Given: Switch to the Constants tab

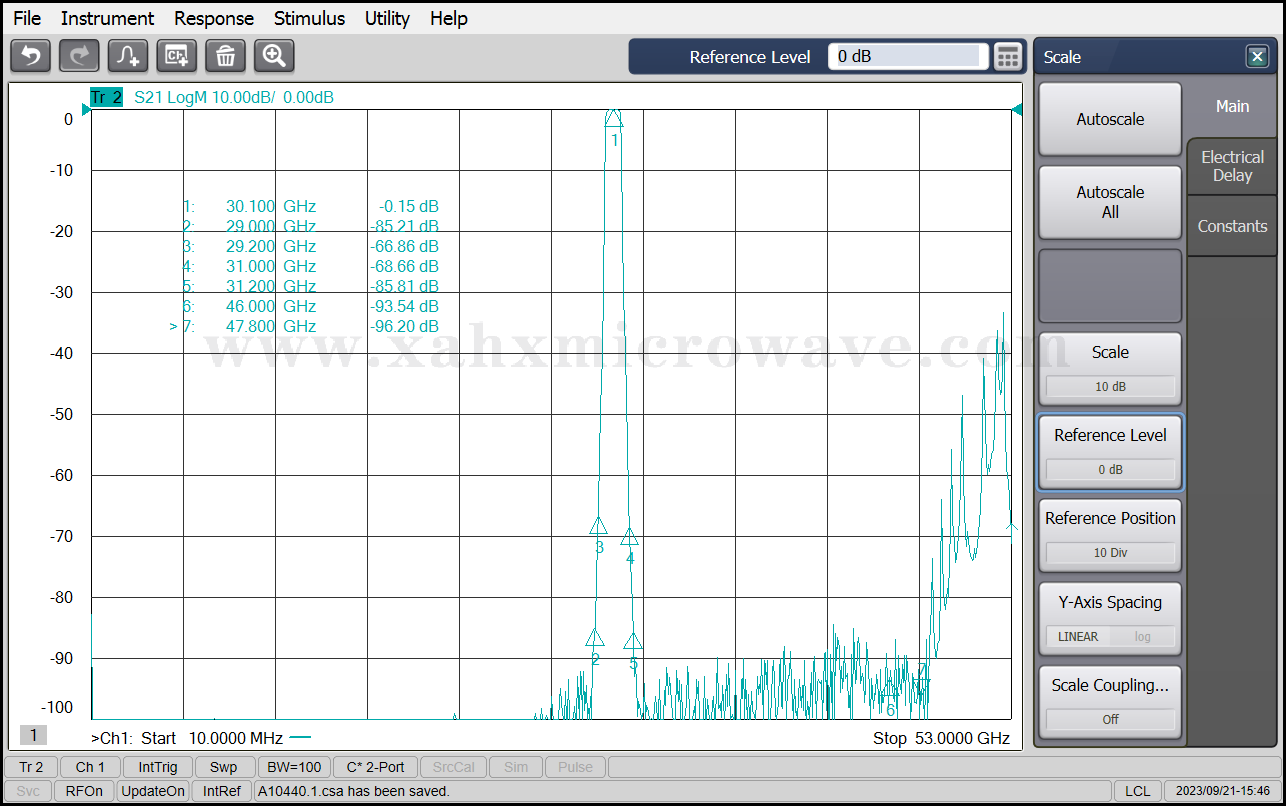Looking at the screenshot, I should pos(1232,226).
